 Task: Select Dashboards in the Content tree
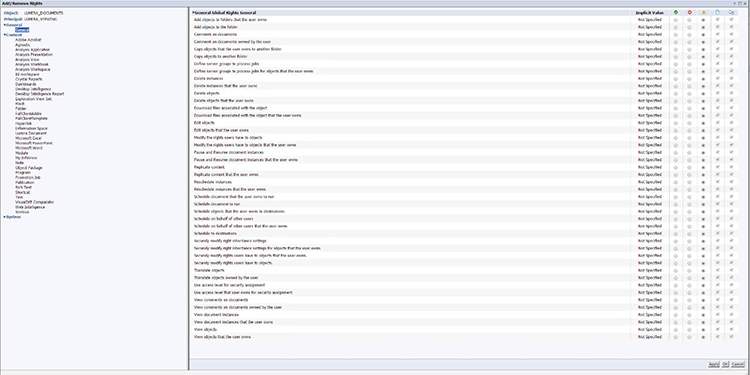pyautogui.click(x=25, y=84)
